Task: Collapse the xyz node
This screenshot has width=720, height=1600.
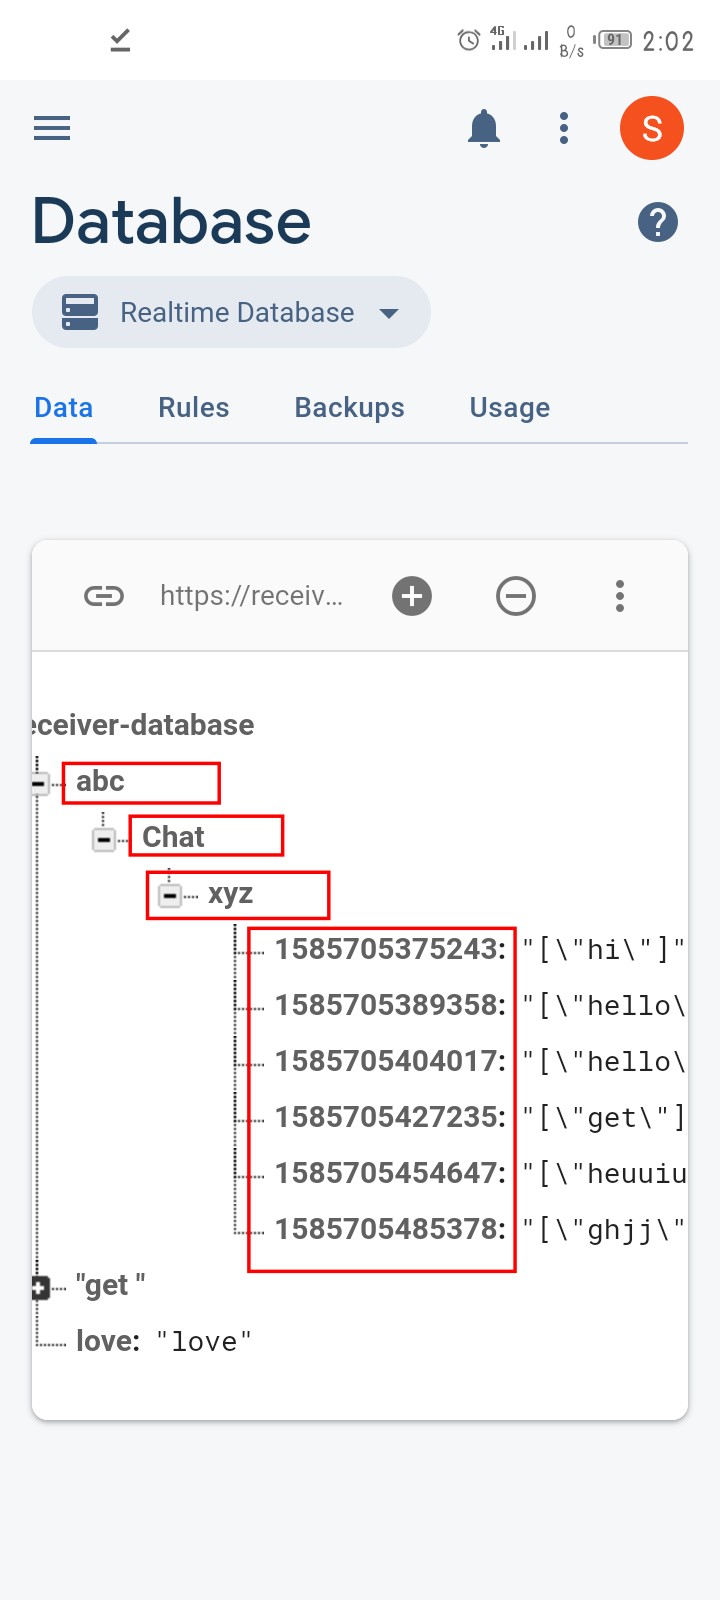Action: tap(170, 895)
